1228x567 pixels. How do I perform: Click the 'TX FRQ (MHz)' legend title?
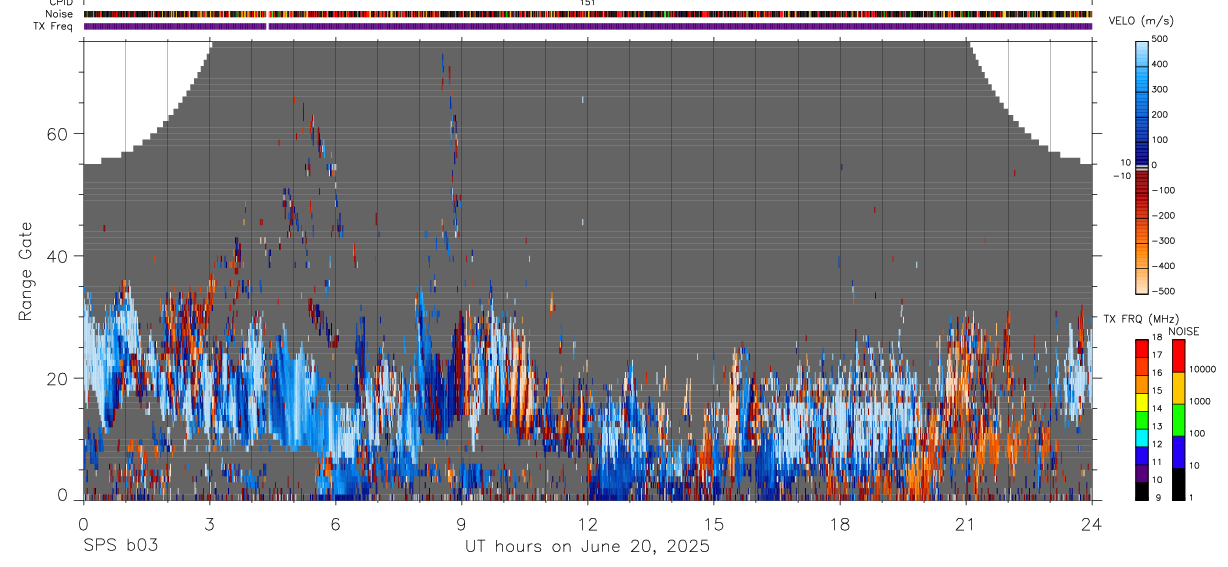1142,319
